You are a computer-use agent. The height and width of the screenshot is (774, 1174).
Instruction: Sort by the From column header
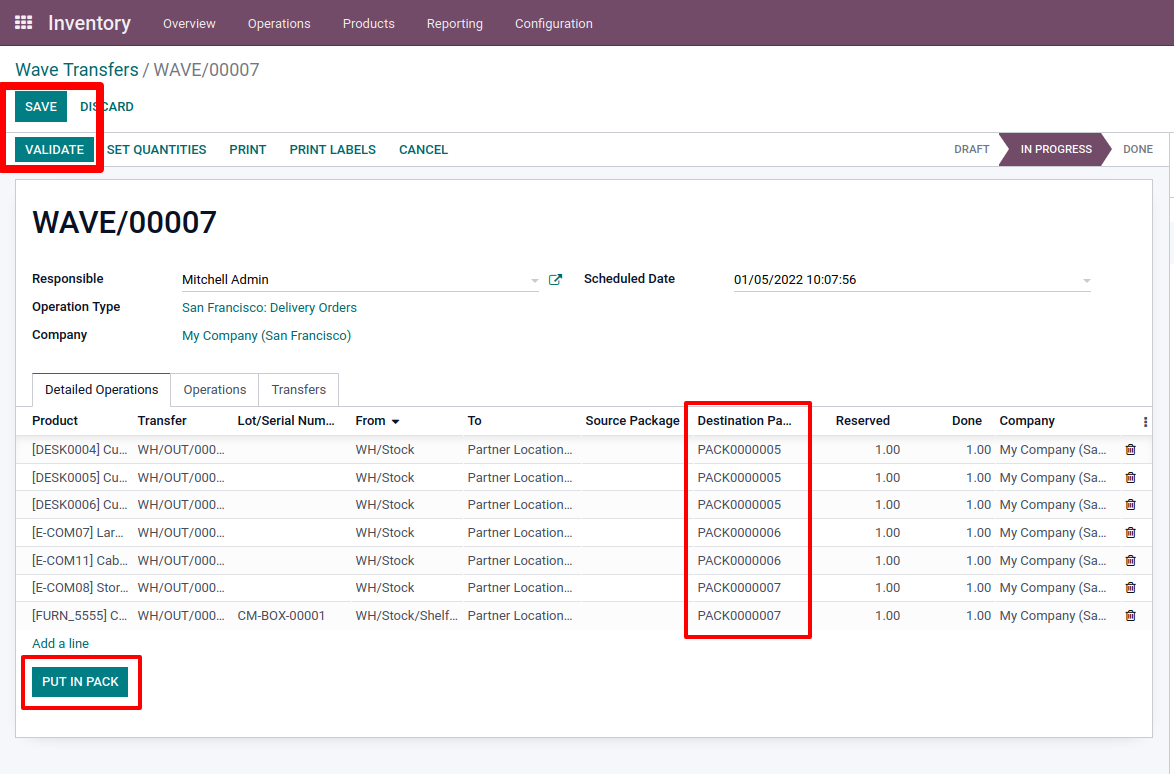(377, 421)
